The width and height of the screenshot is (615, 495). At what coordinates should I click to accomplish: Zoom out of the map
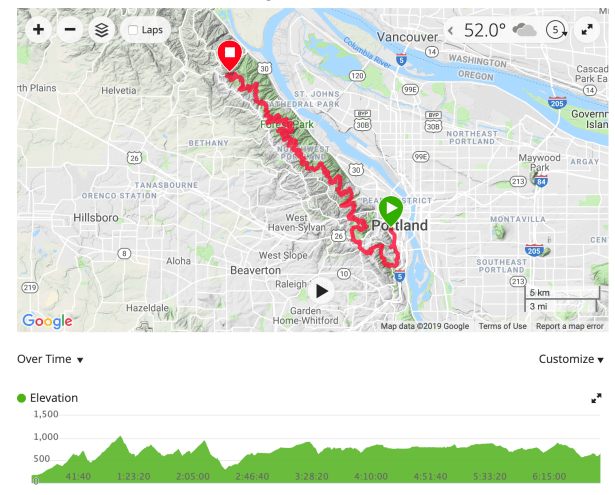pyautogui.click(x=70, y=29)
